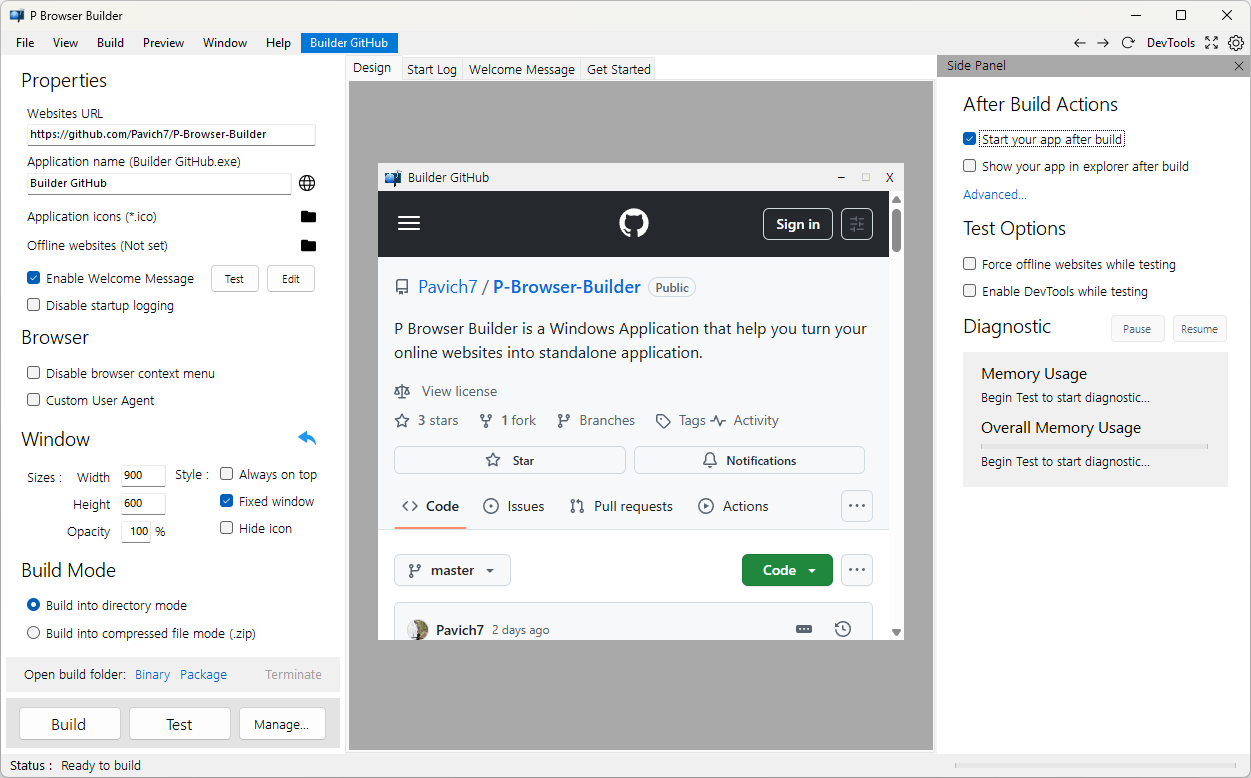Toggle Enable Welcome Message checkbox
The width and height of the screenshot is (1251, 778).
click(34, 278)
